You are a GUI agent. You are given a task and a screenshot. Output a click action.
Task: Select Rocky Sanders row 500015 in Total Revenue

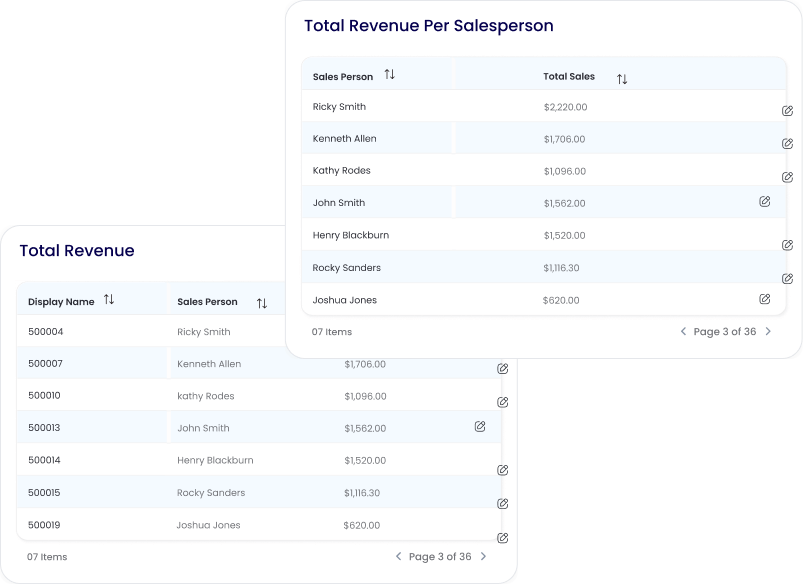tap(211, 492)
